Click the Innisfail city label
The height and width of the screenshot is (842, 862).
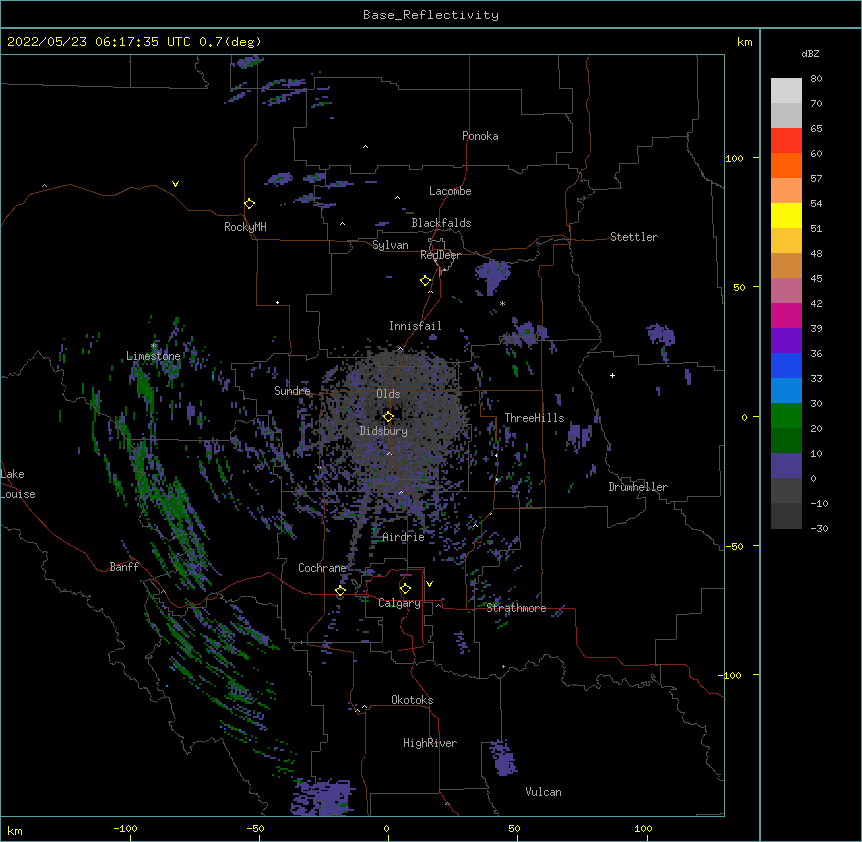(x=415, y=326)
